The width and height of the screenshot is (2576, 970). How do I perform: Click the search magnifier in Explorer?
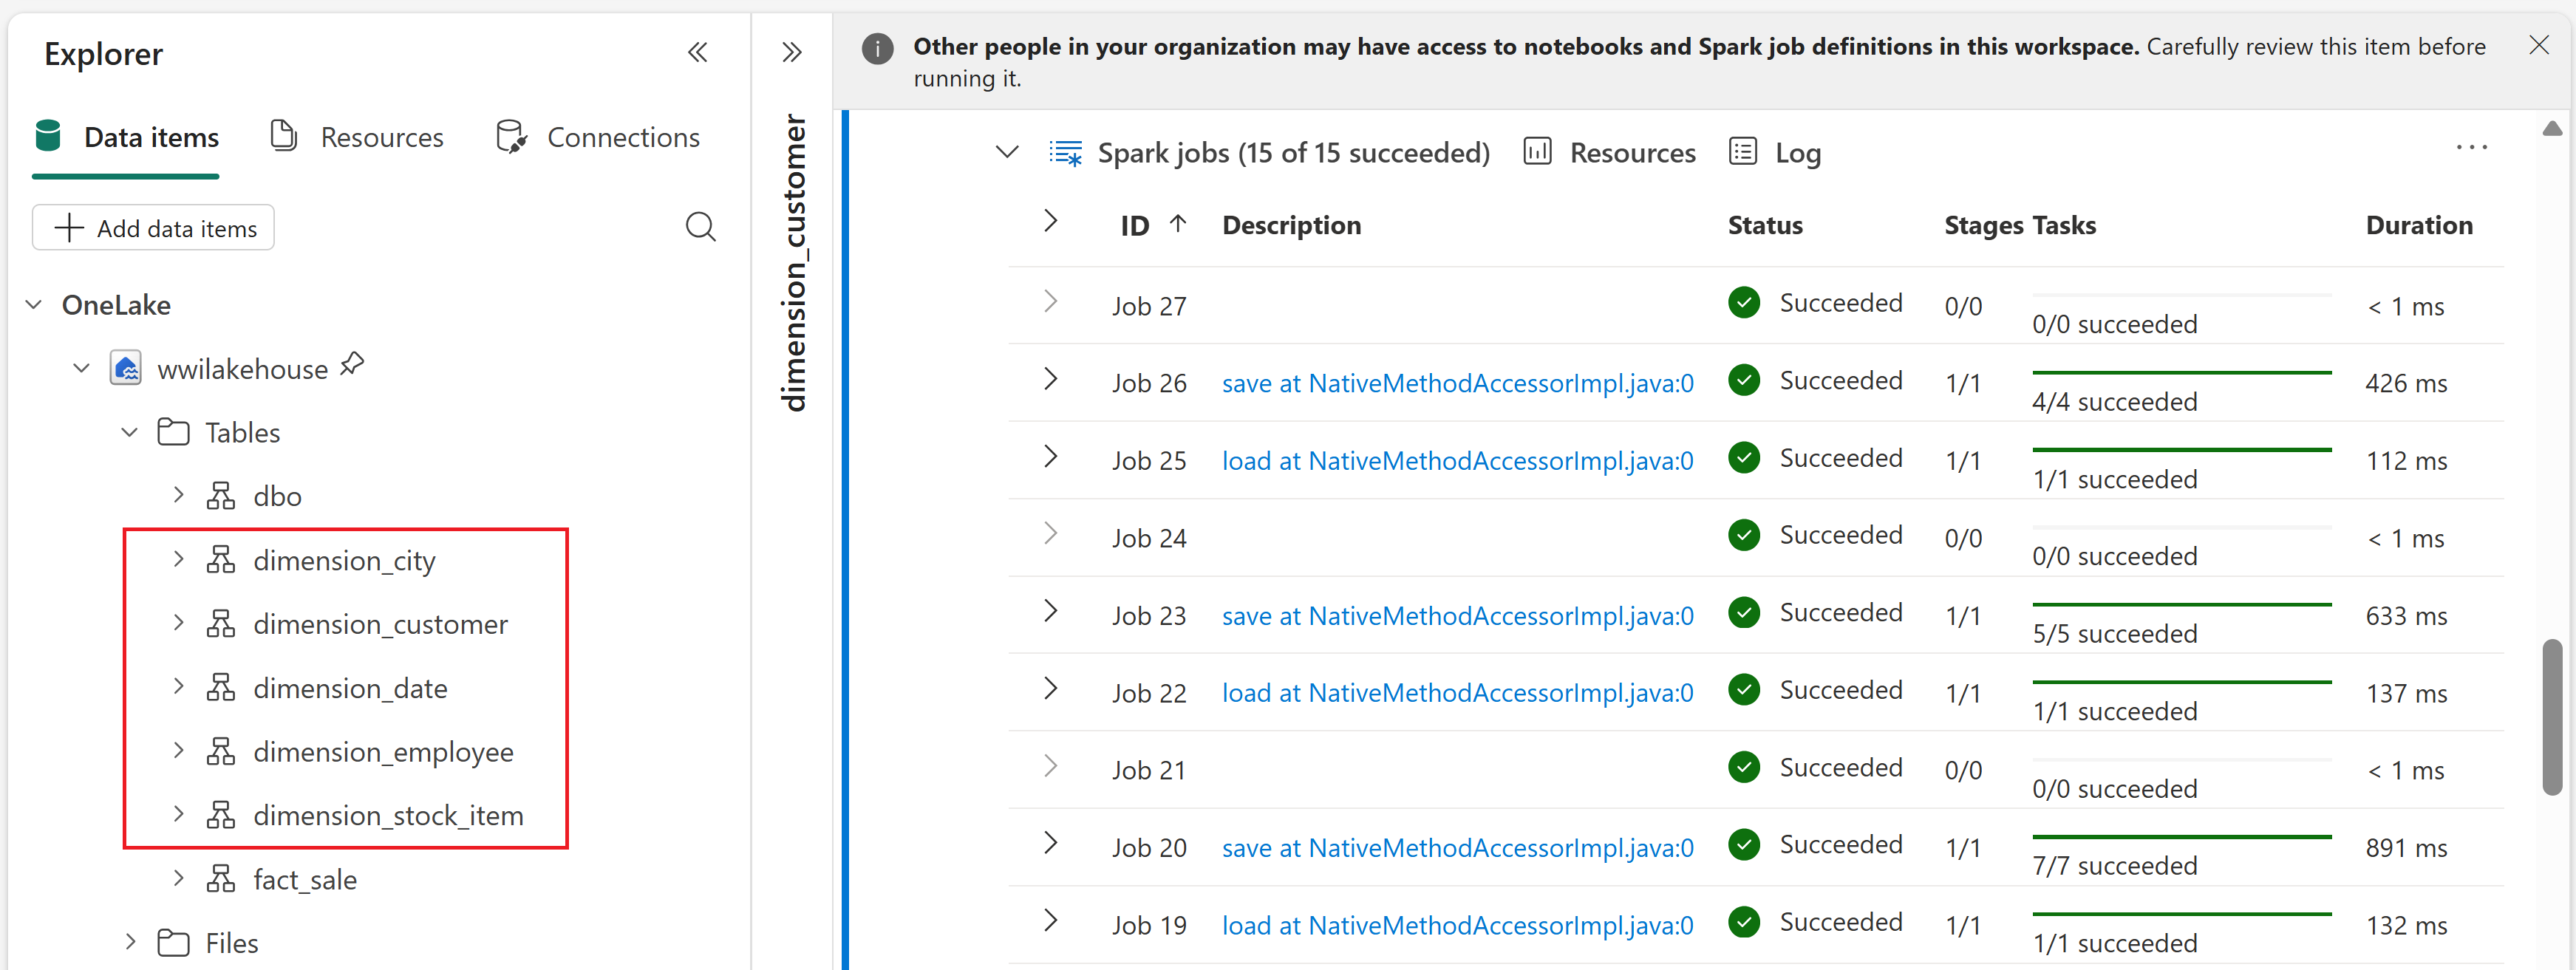pyautogui.click(x=700, y=227)
